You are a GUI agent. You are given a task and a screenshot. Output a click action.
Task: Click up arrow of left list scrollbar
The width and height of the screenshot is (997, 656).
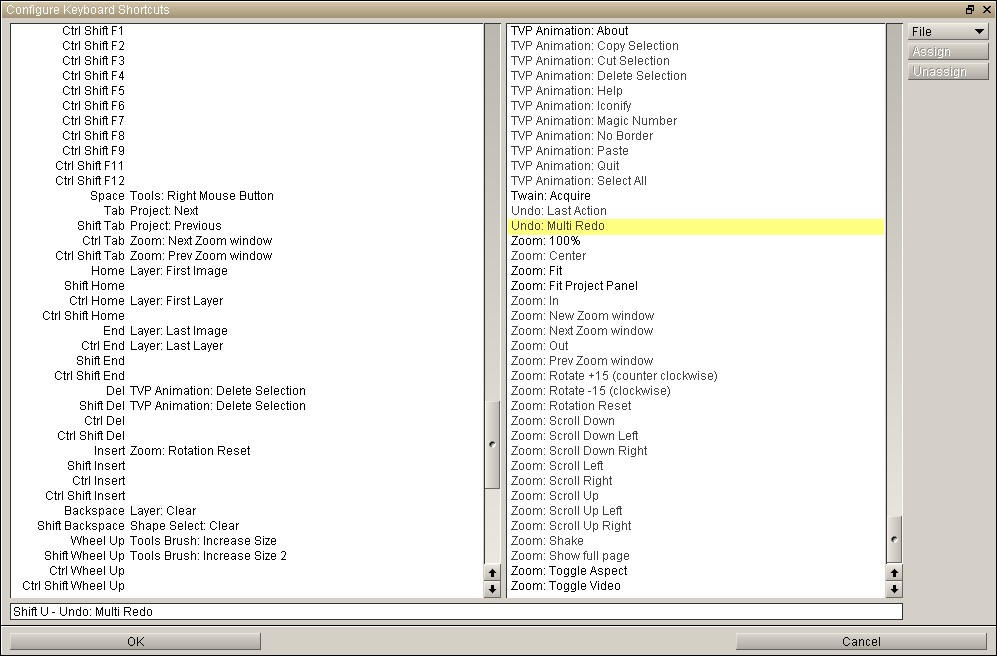tap(492, 573)
